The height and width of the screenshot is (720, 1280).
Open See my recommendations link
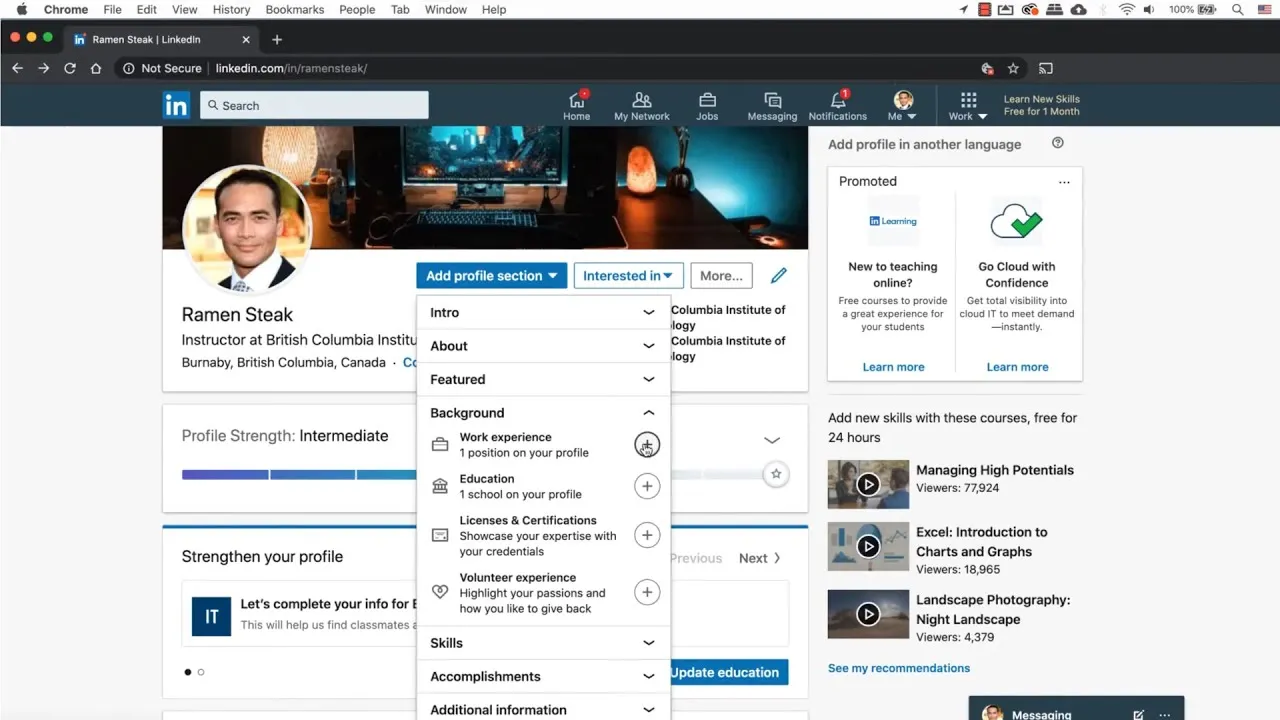[899, 668]
